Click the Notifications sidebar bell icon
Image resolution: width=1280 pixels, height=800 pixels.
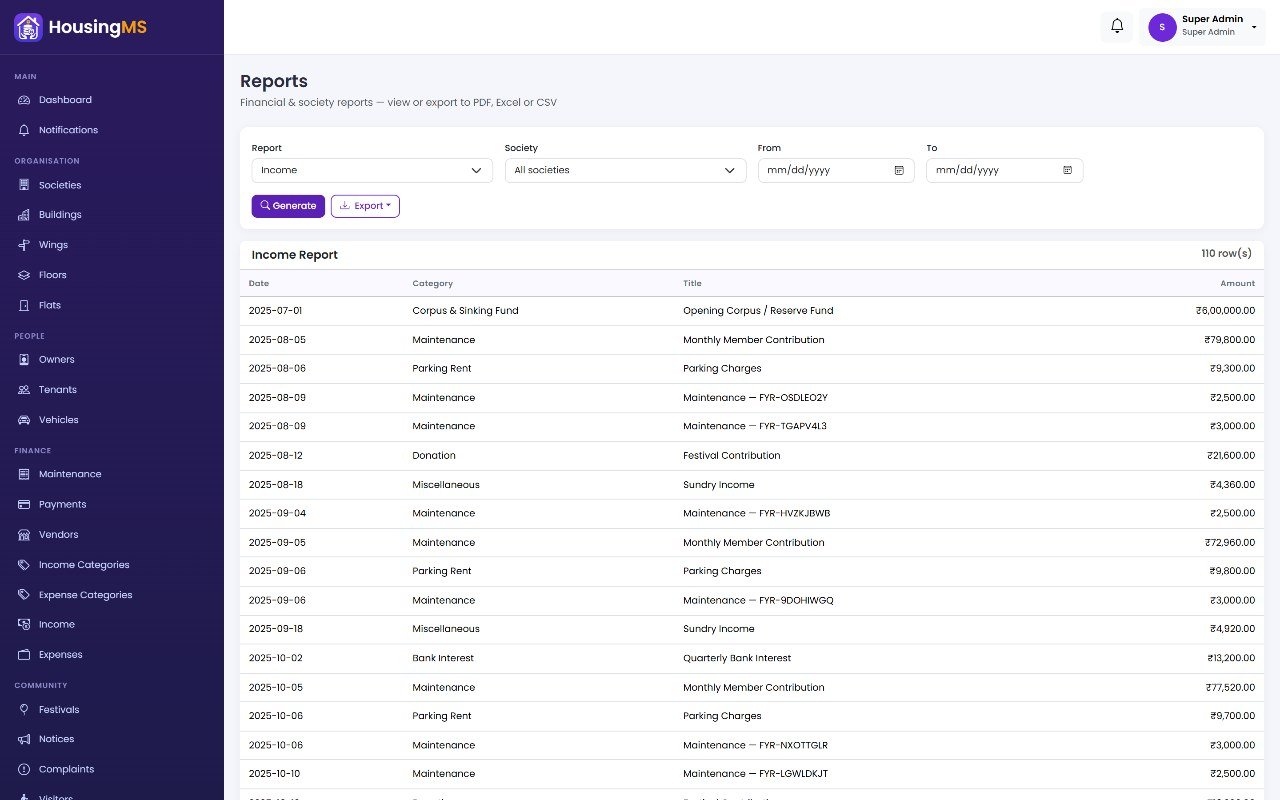[24, 130]
